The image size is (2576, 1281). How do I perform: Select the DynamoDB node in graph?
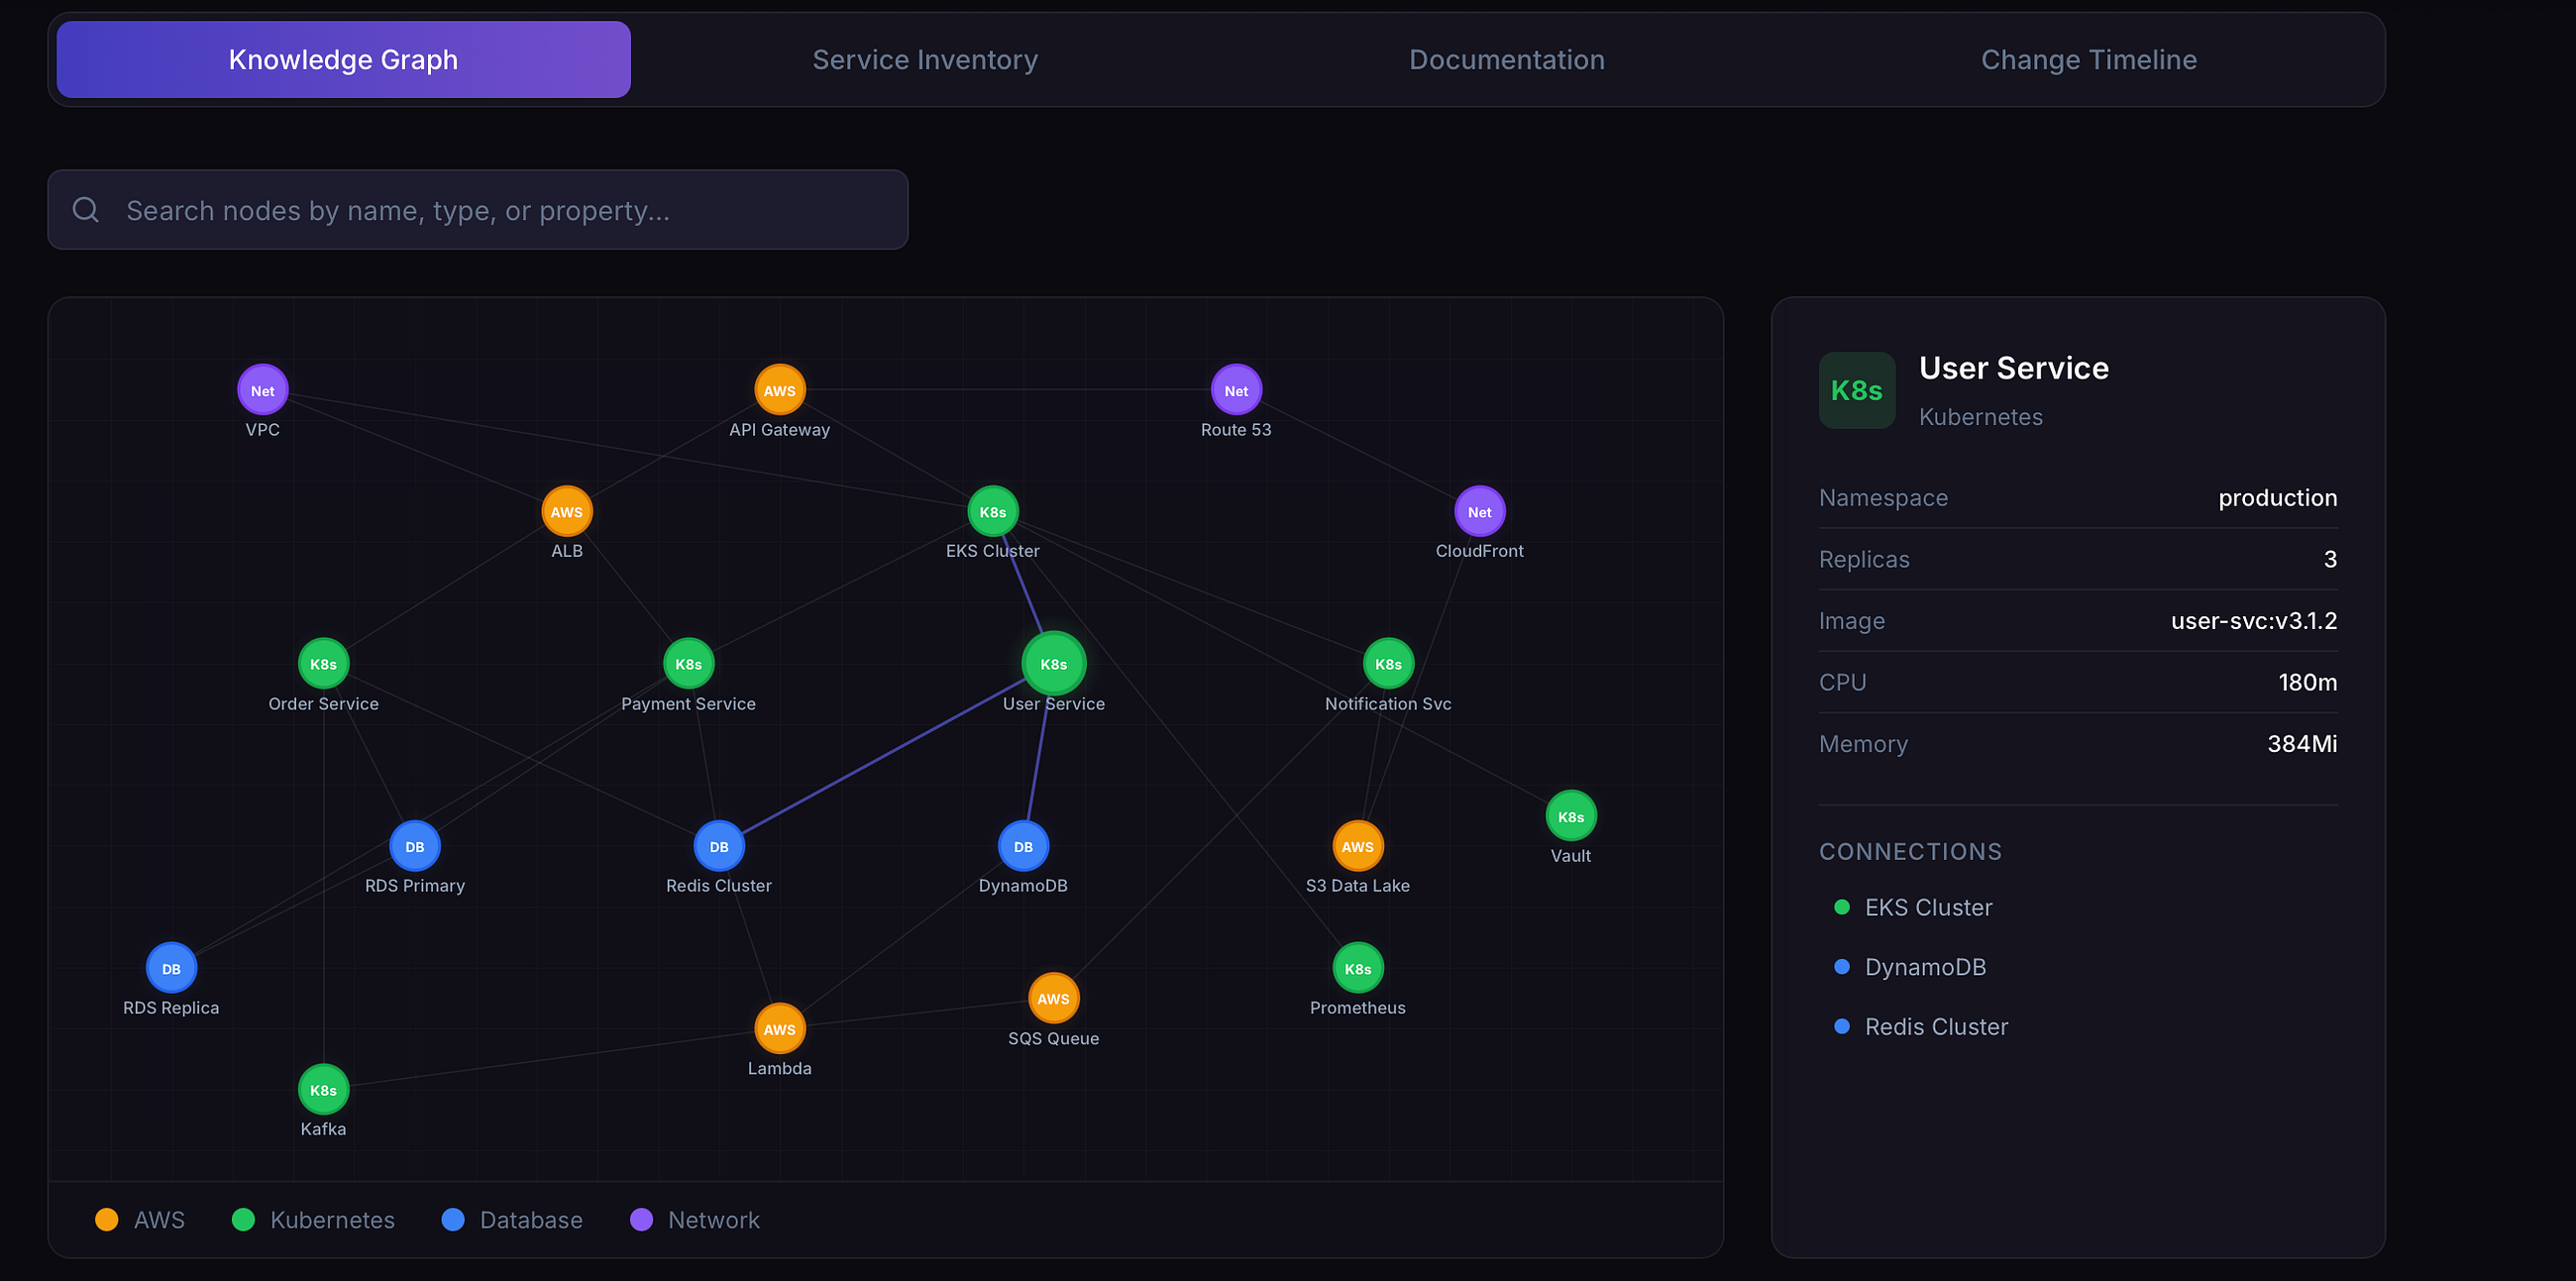[1023, 846]
